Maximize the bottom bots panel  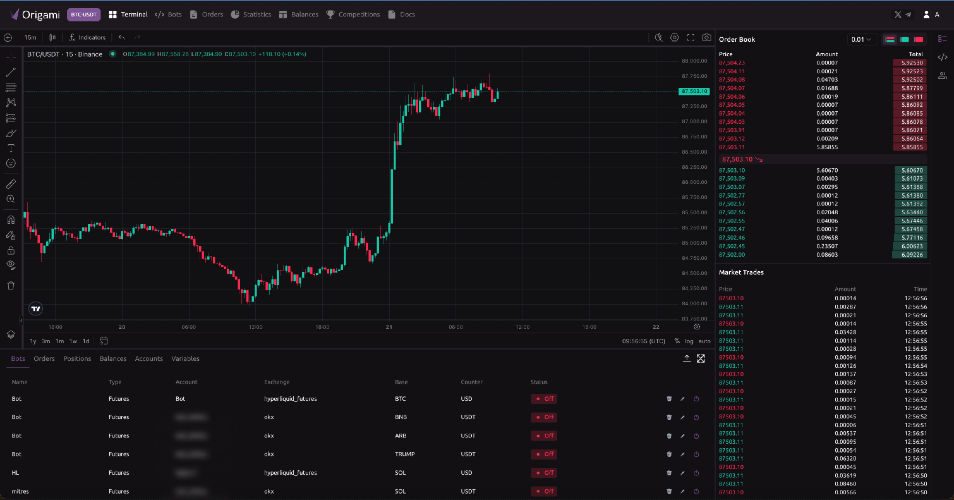(x=701, y=359)
